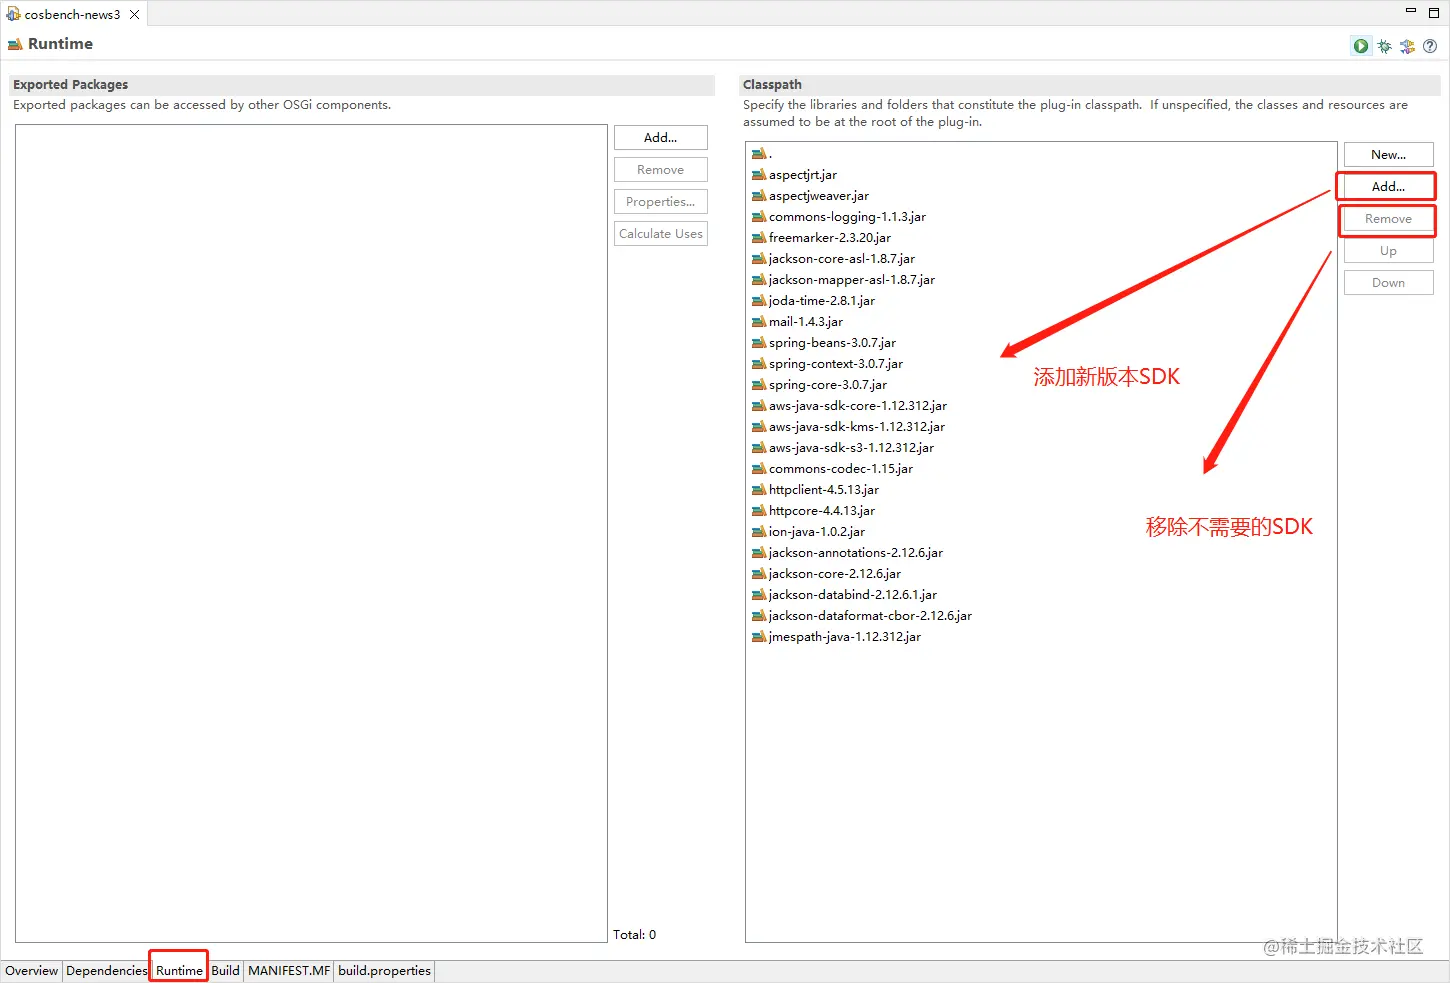
Task: Click New... in Classpath section
Action: (x=1388, y=155)
